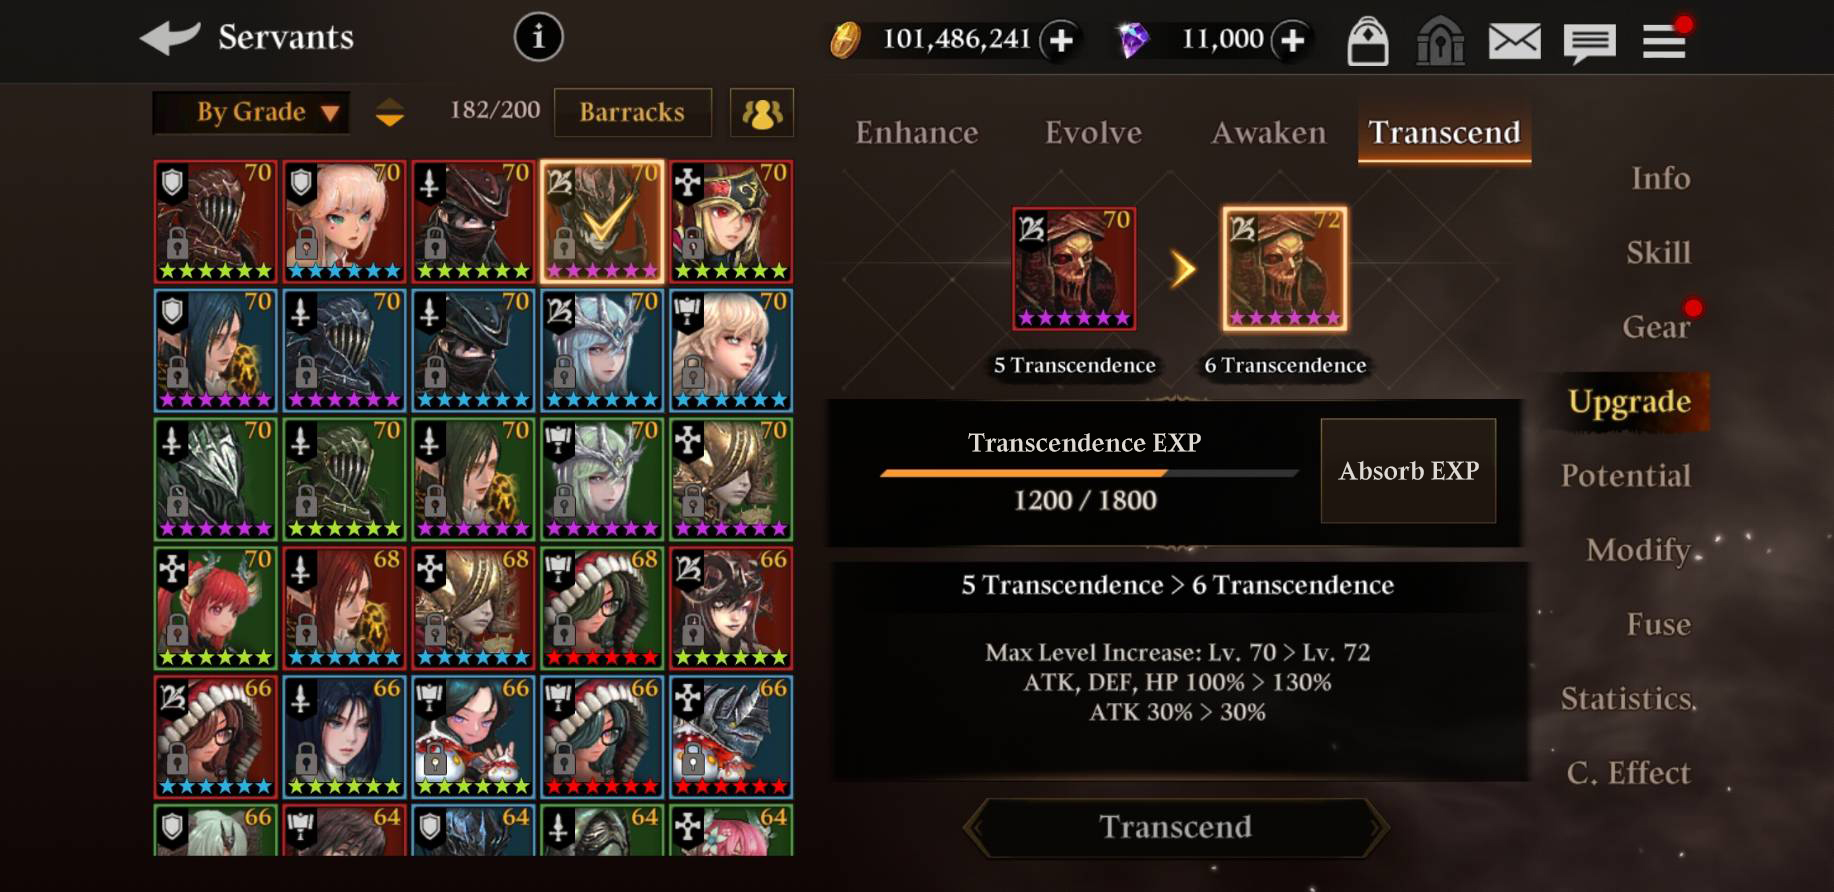Open the shop bag icon
Image resolution: width=1834 pixels, height=892 pixels.
coord(1367,41)
